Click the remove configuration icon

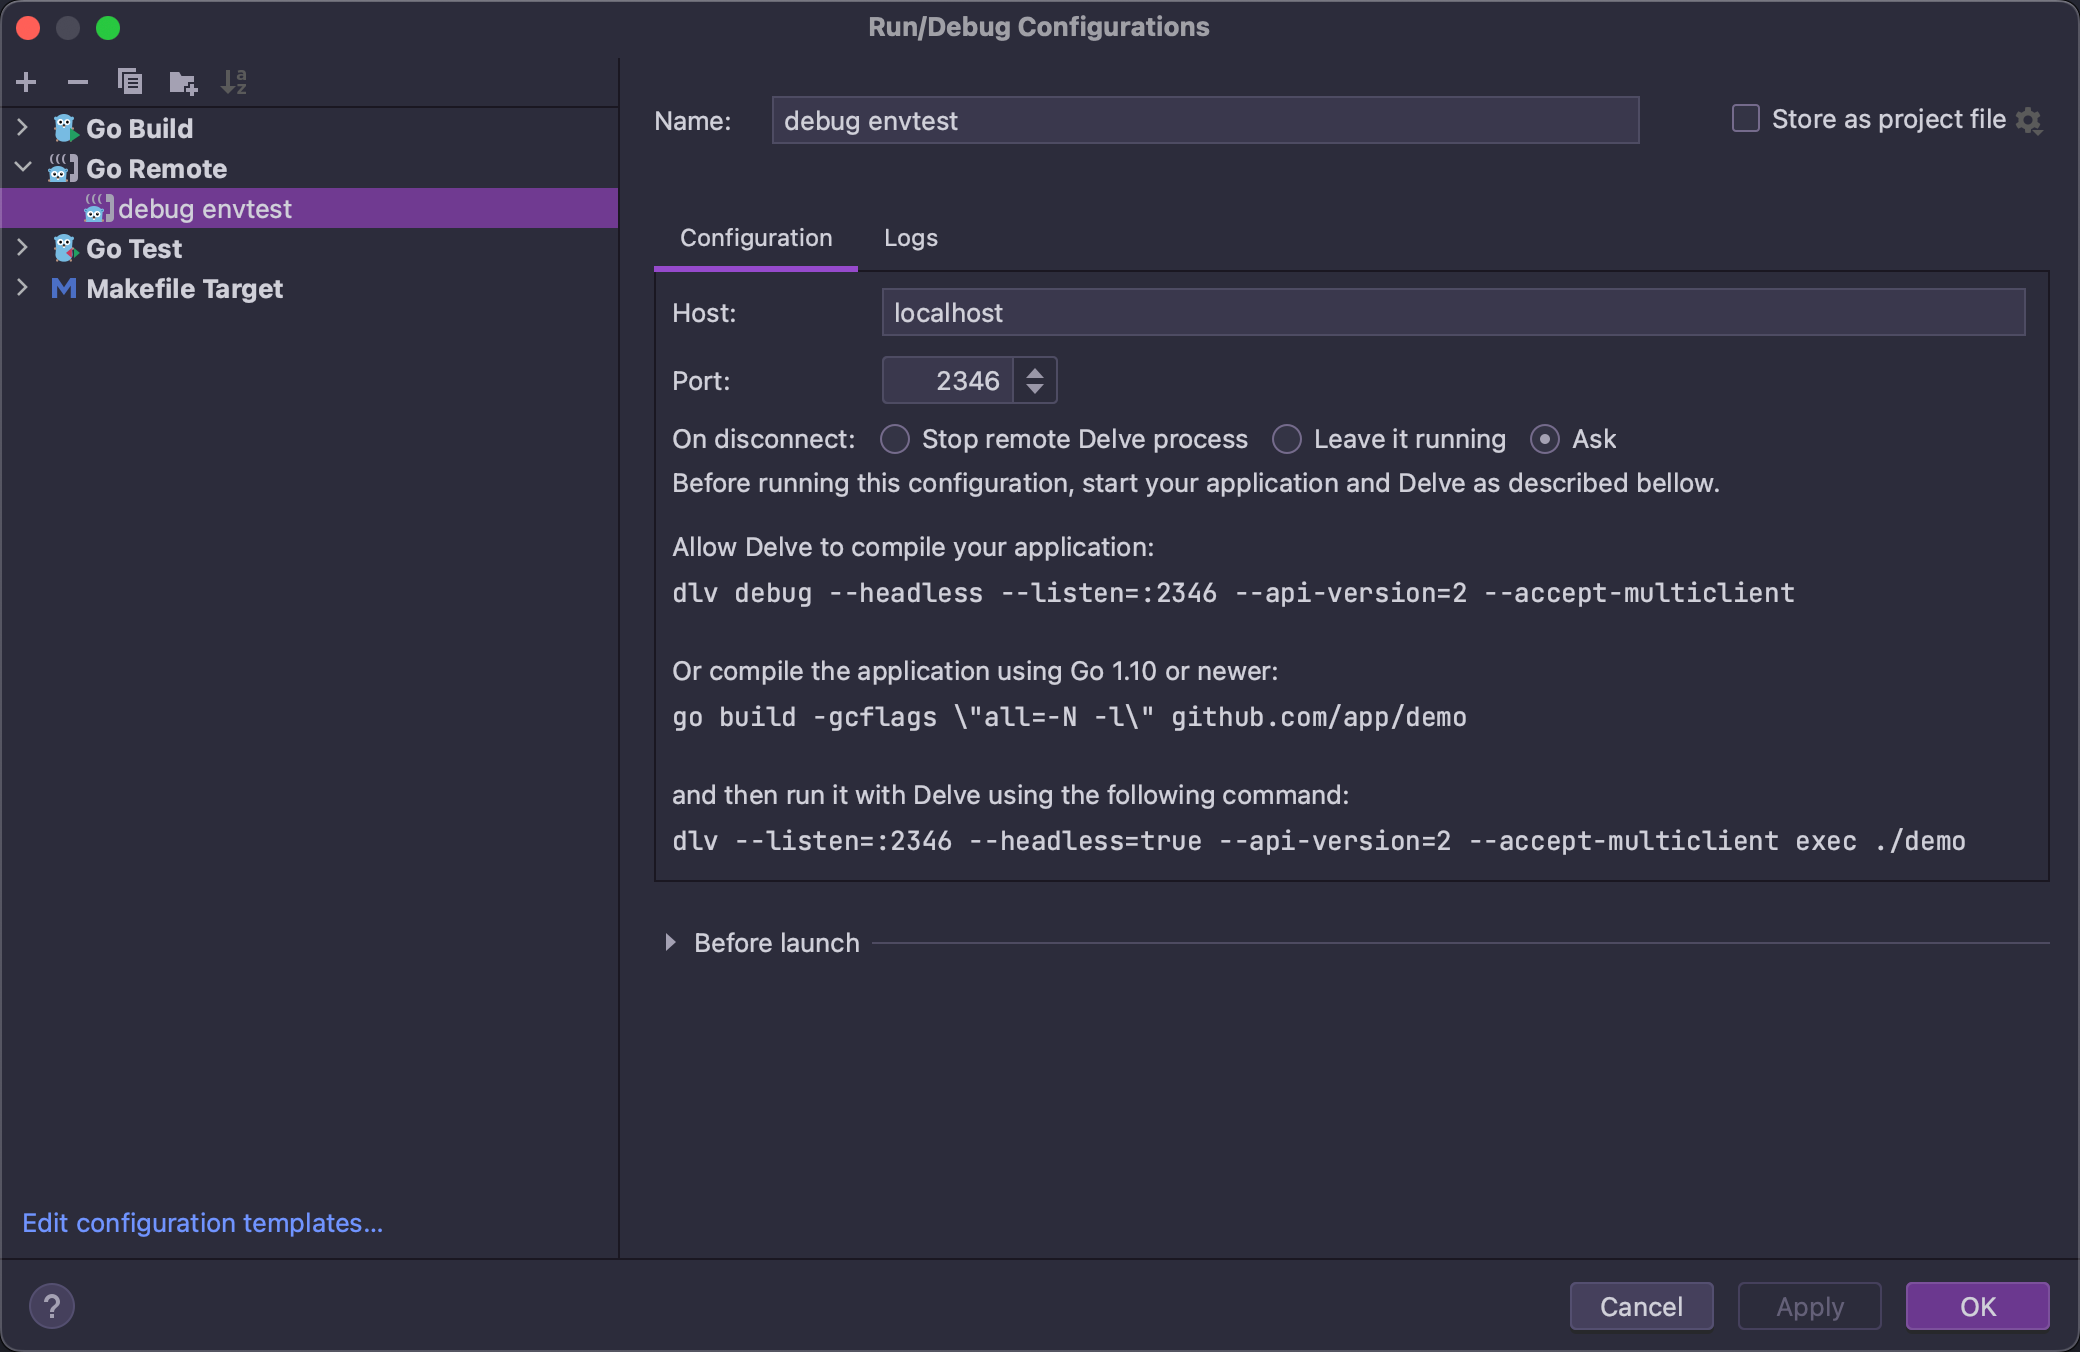[x=77, y=80]
